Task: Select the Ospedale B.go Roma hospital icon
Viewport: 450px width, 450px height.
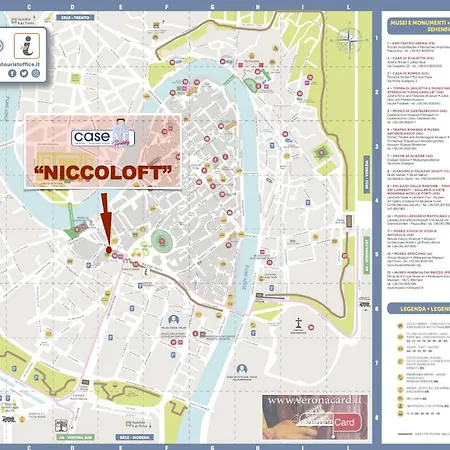Action: (128, 424)
